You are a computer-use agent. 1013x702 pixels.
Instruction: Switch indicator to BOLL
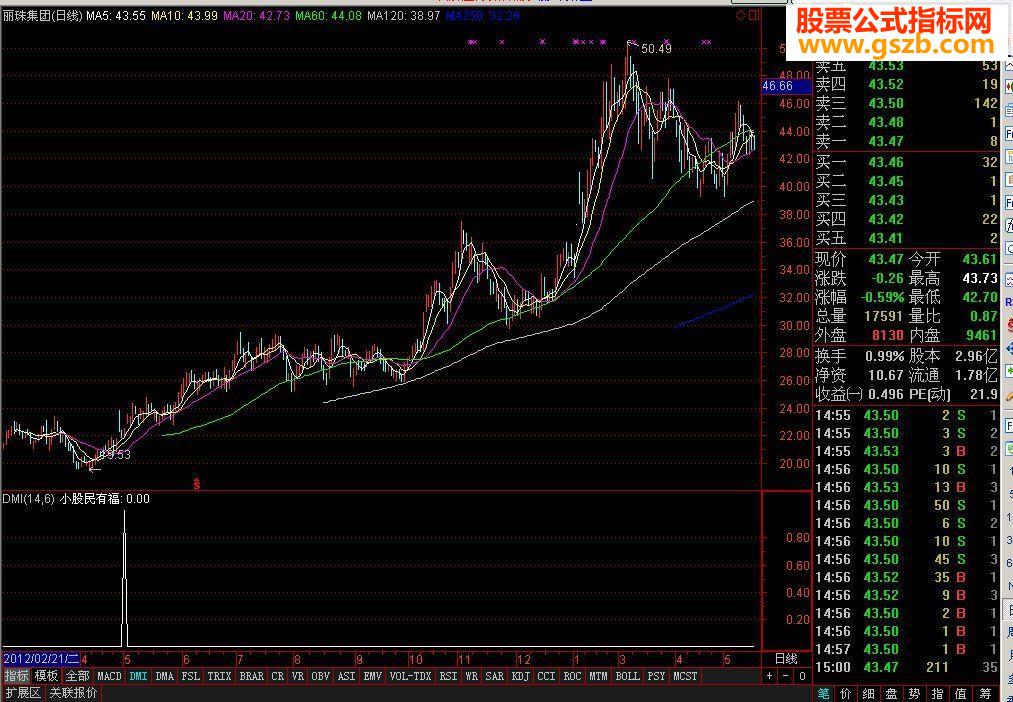(x=627, y=676)
